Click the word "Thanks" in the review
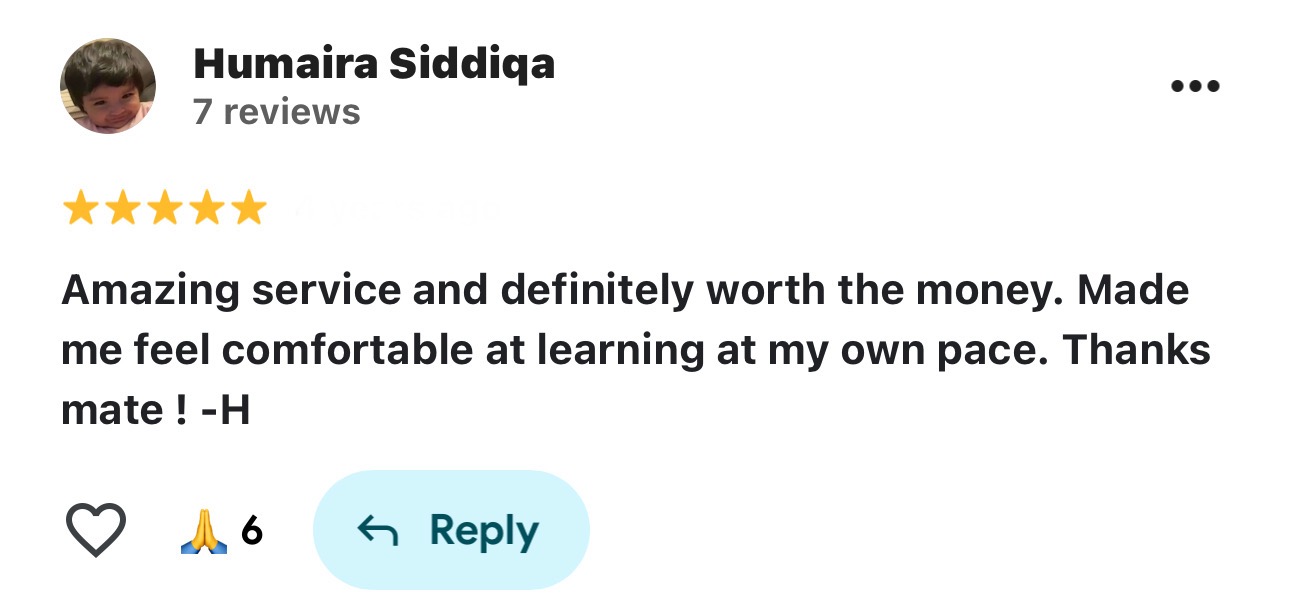 point(1136,350)
